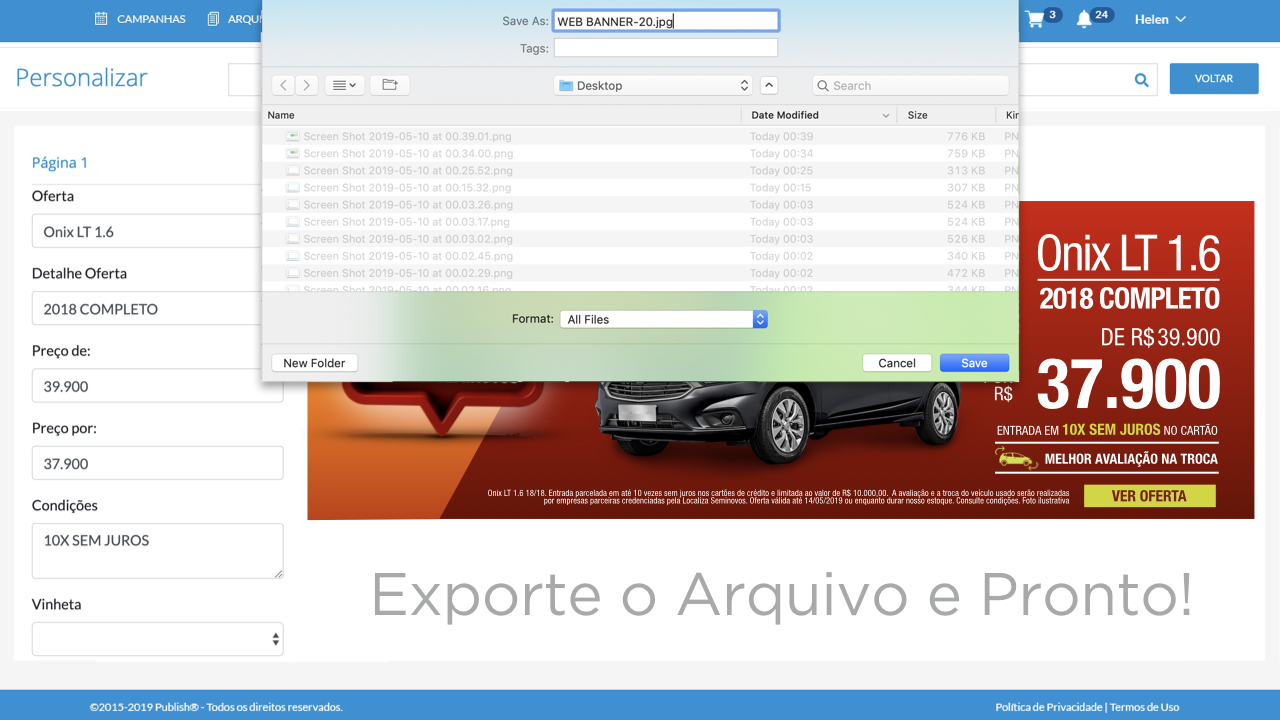Open the shopping cart icon
Image resolution: width=1280 pixels, height=720 pixels.
(1034, 19)
